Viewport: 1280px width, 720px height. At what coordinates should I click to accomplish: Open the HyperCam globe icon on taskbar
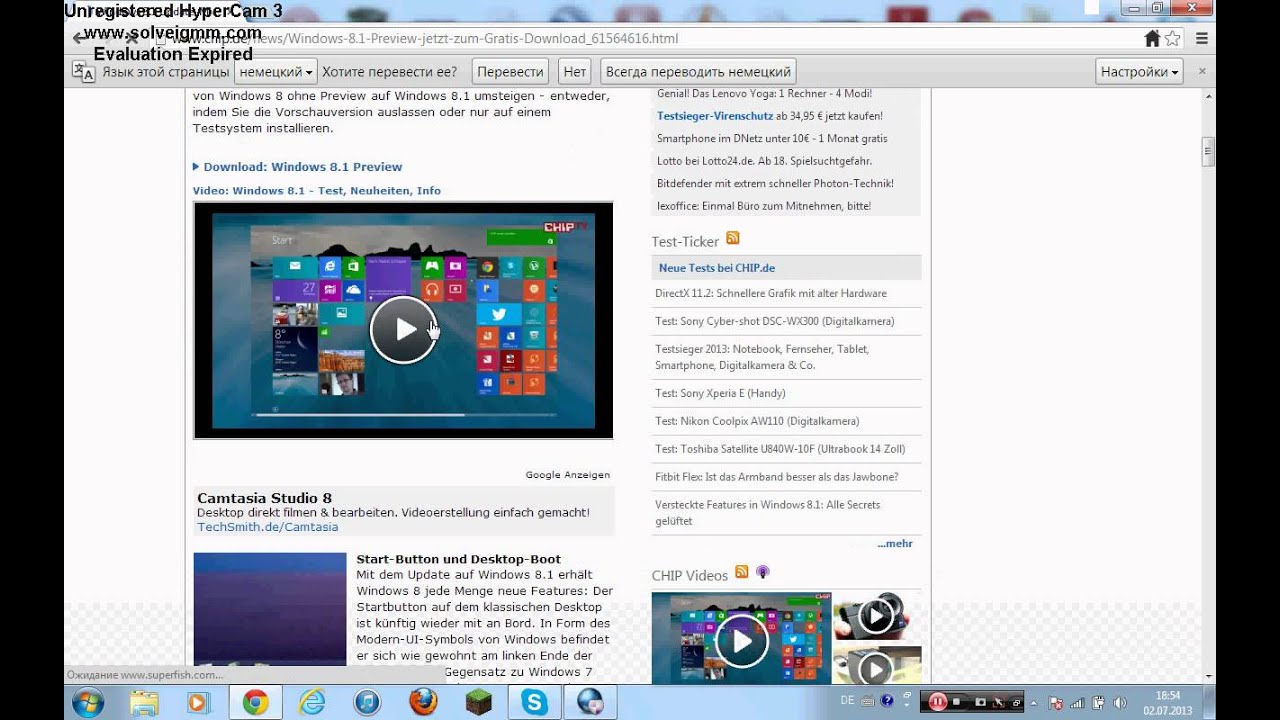click(x=590, y=703)
